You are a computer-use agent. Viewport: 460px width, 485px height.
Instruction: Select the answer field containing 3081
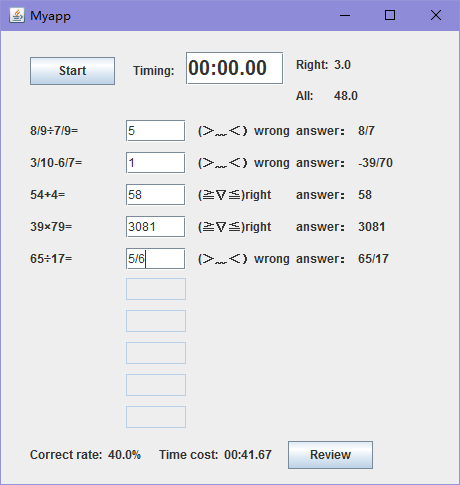pyautogui.click(x=156, y=227)
